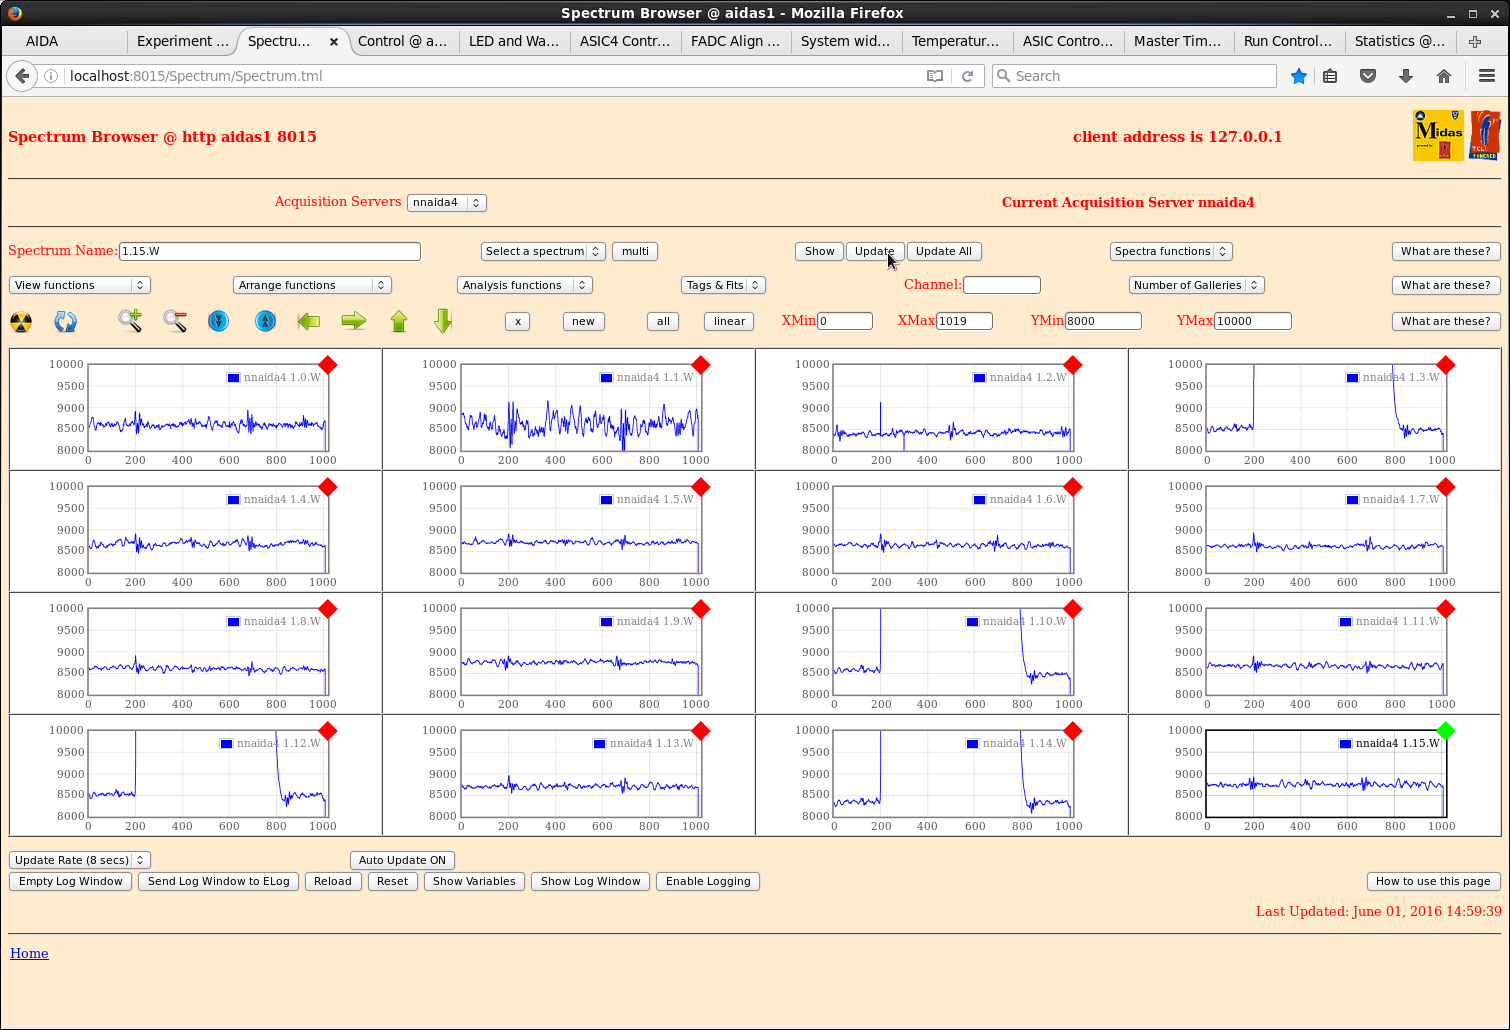Screen dimensions: 1510x1030
Task: Click the radiation hazard icon
Action: pyautogui.click(x=21, y=322)
